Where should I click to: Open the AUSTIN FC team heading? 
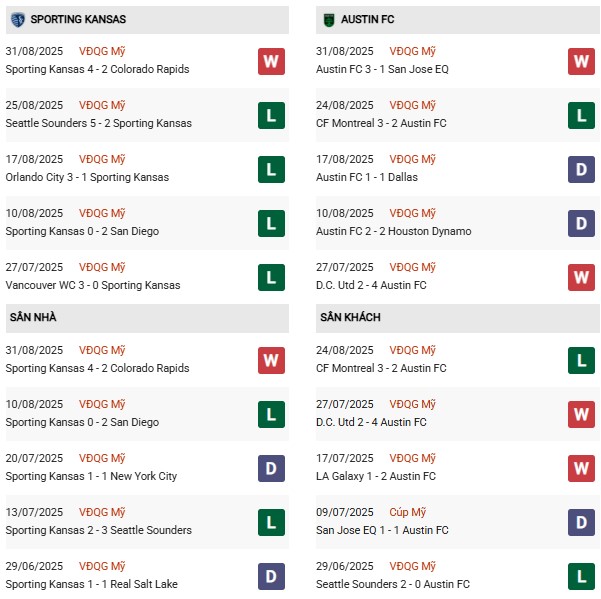click(370, 19)
